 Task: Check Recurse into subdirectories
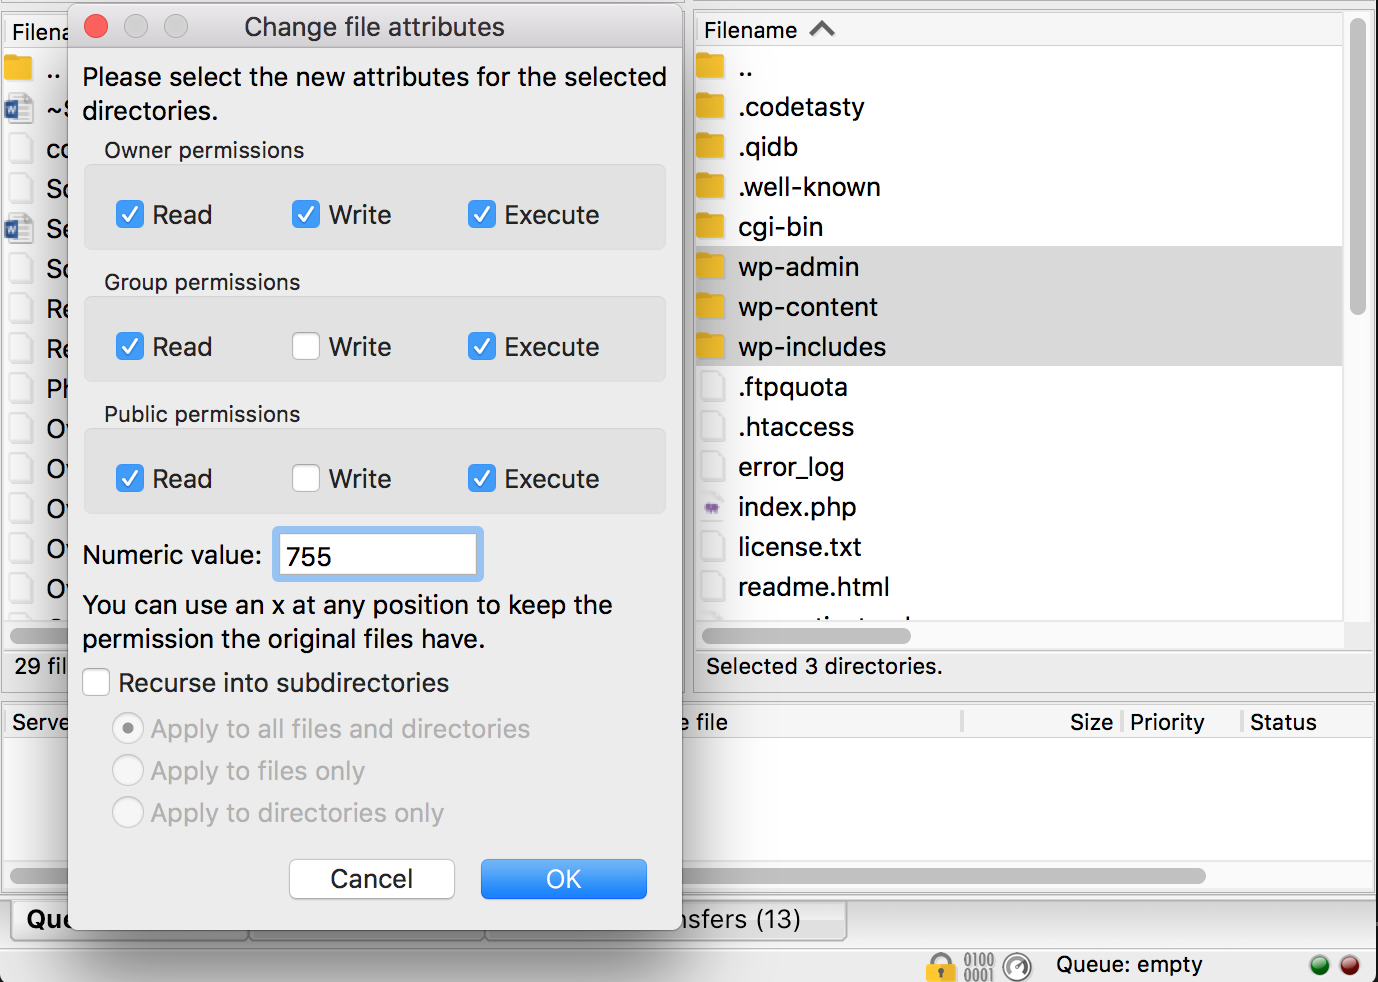pyautogui.click(x=97, y=683)
